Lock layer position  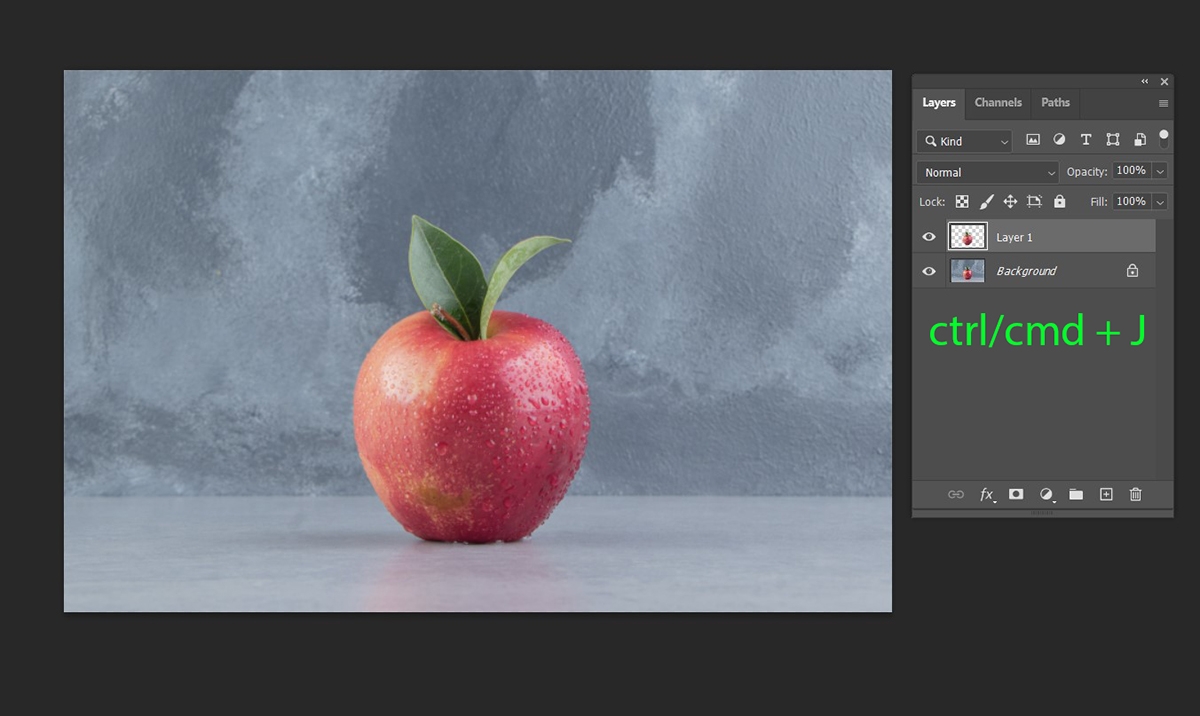[1010, 201]
